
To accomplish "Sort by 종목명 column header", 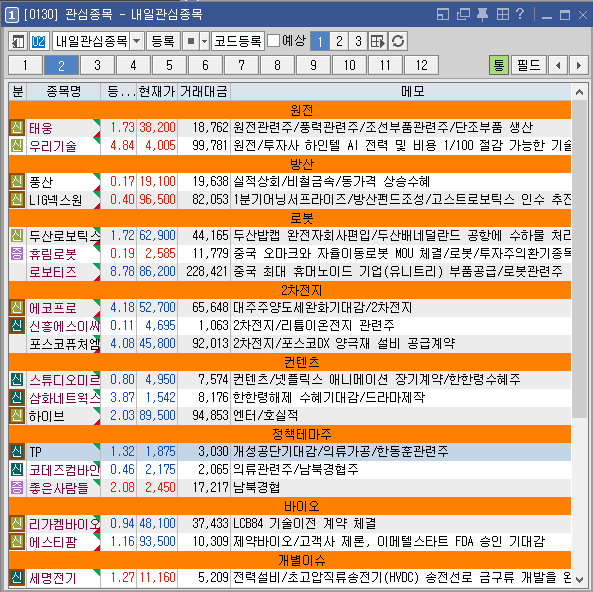I will point(64,92).
